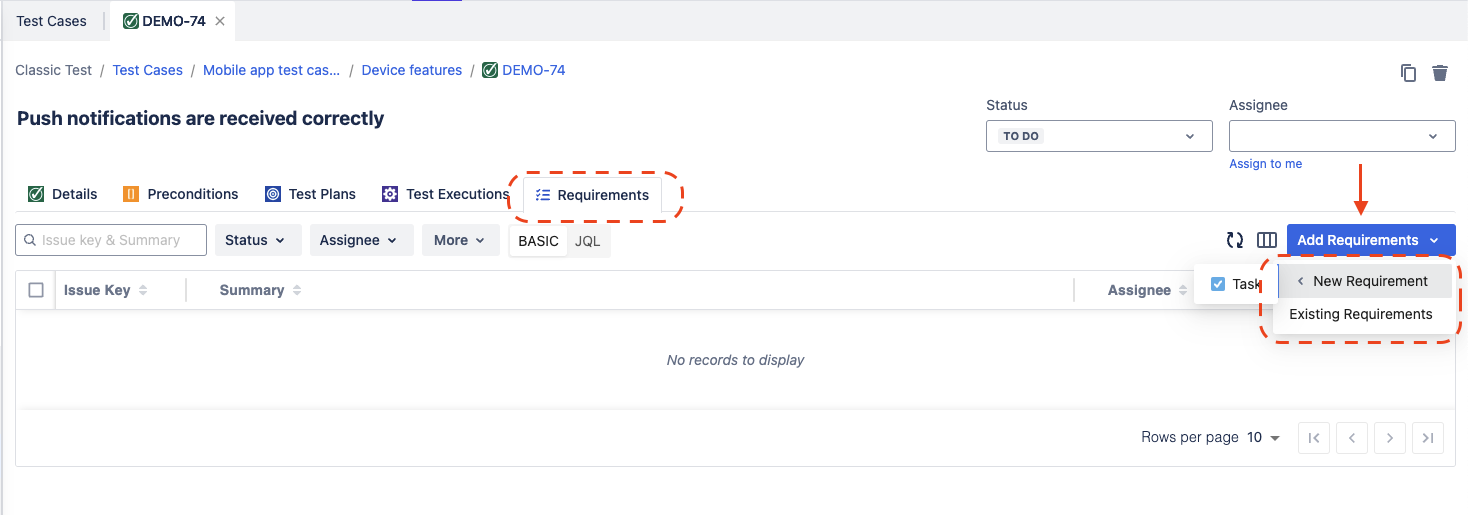Click the Issue key & Summary search field

tap(111, 240)
